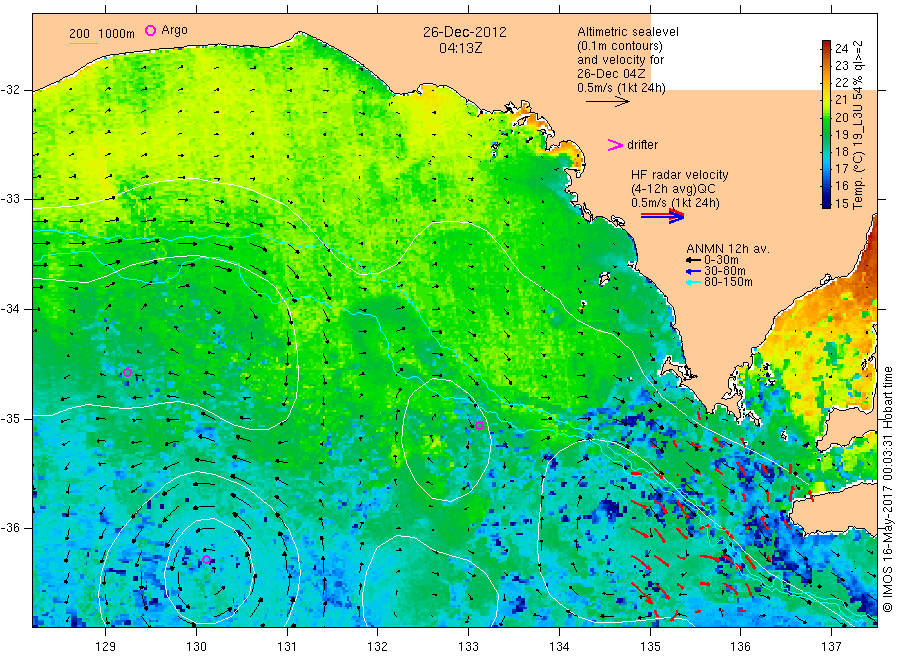
Task: Click the 24 value on the temperature scale
Action: (x=841, y=48)
